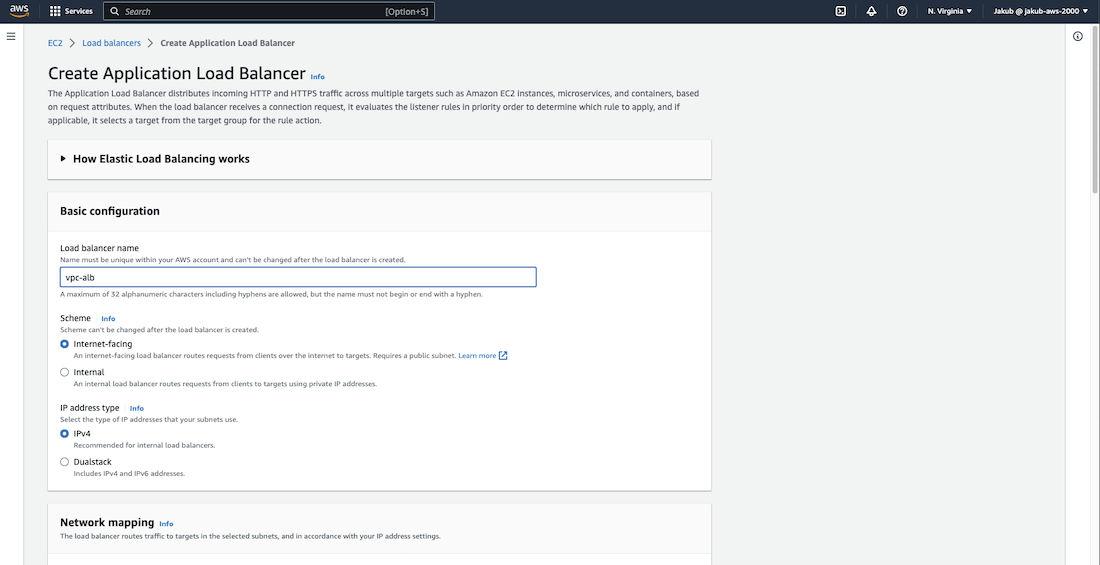Select the Internet-facing scheme option

coord(65,344)
